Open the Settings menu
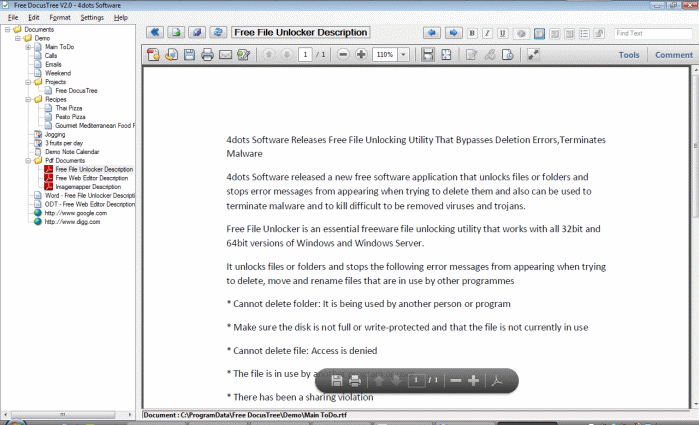Viewport: 699px width, 425px height. 92,18
